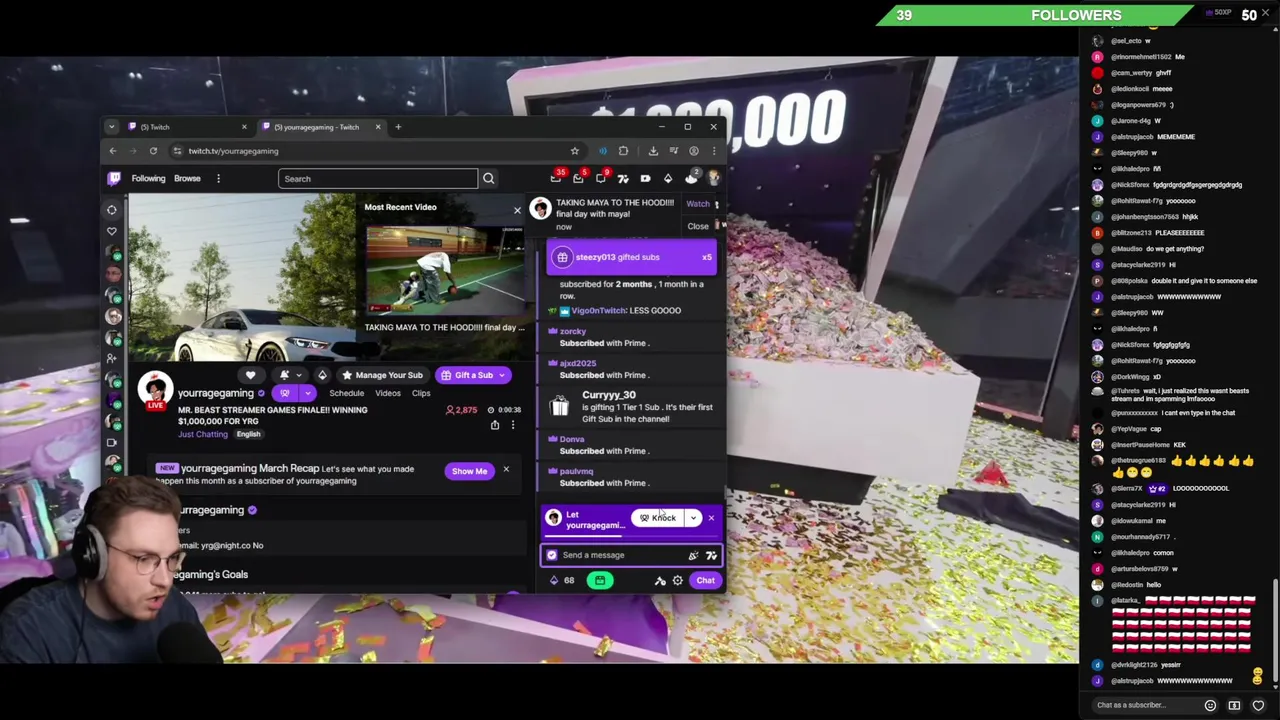
Task: Click the 68 Bits balance in chat
Action: click(562, 581)
